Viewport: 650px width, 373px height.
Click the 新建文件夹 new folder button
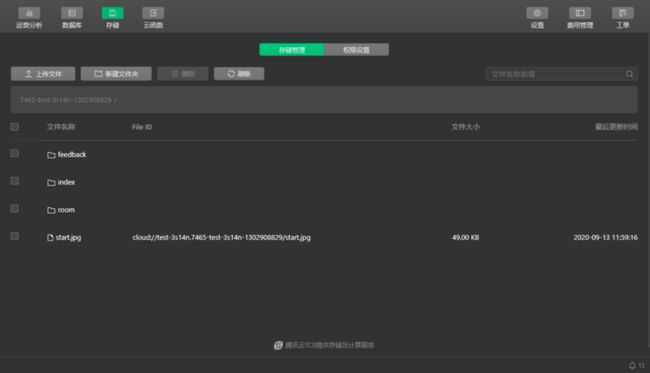116,74
